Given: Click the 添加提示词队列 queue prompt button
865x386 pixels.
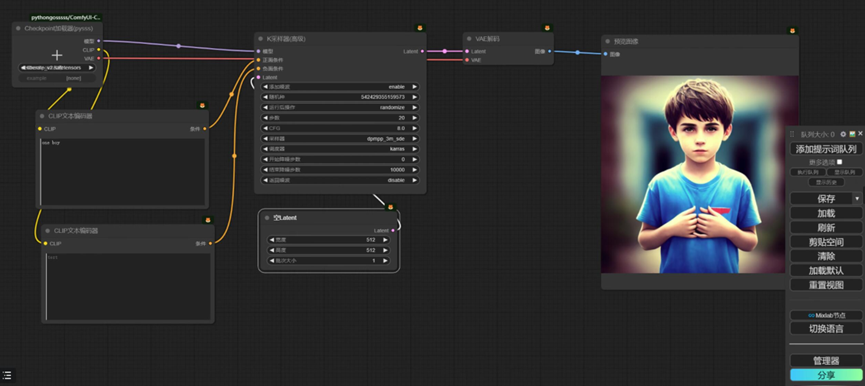Looking at the screenshot, I should [x=826, y=149].
